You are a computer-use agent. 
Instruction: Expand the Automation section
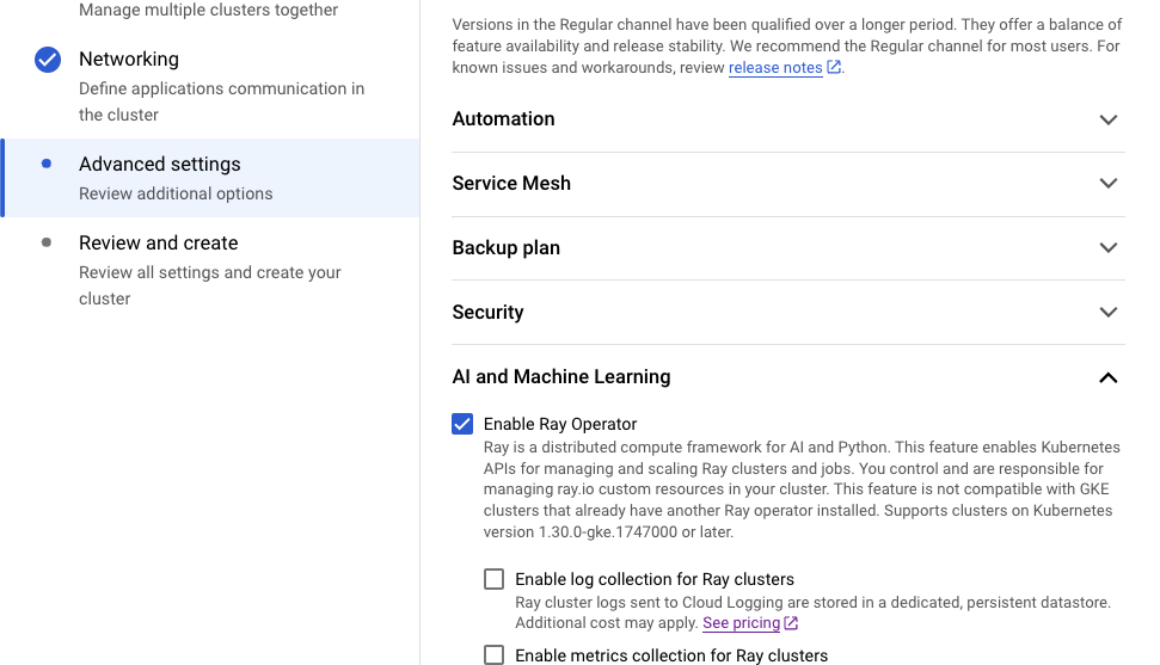1108,119
